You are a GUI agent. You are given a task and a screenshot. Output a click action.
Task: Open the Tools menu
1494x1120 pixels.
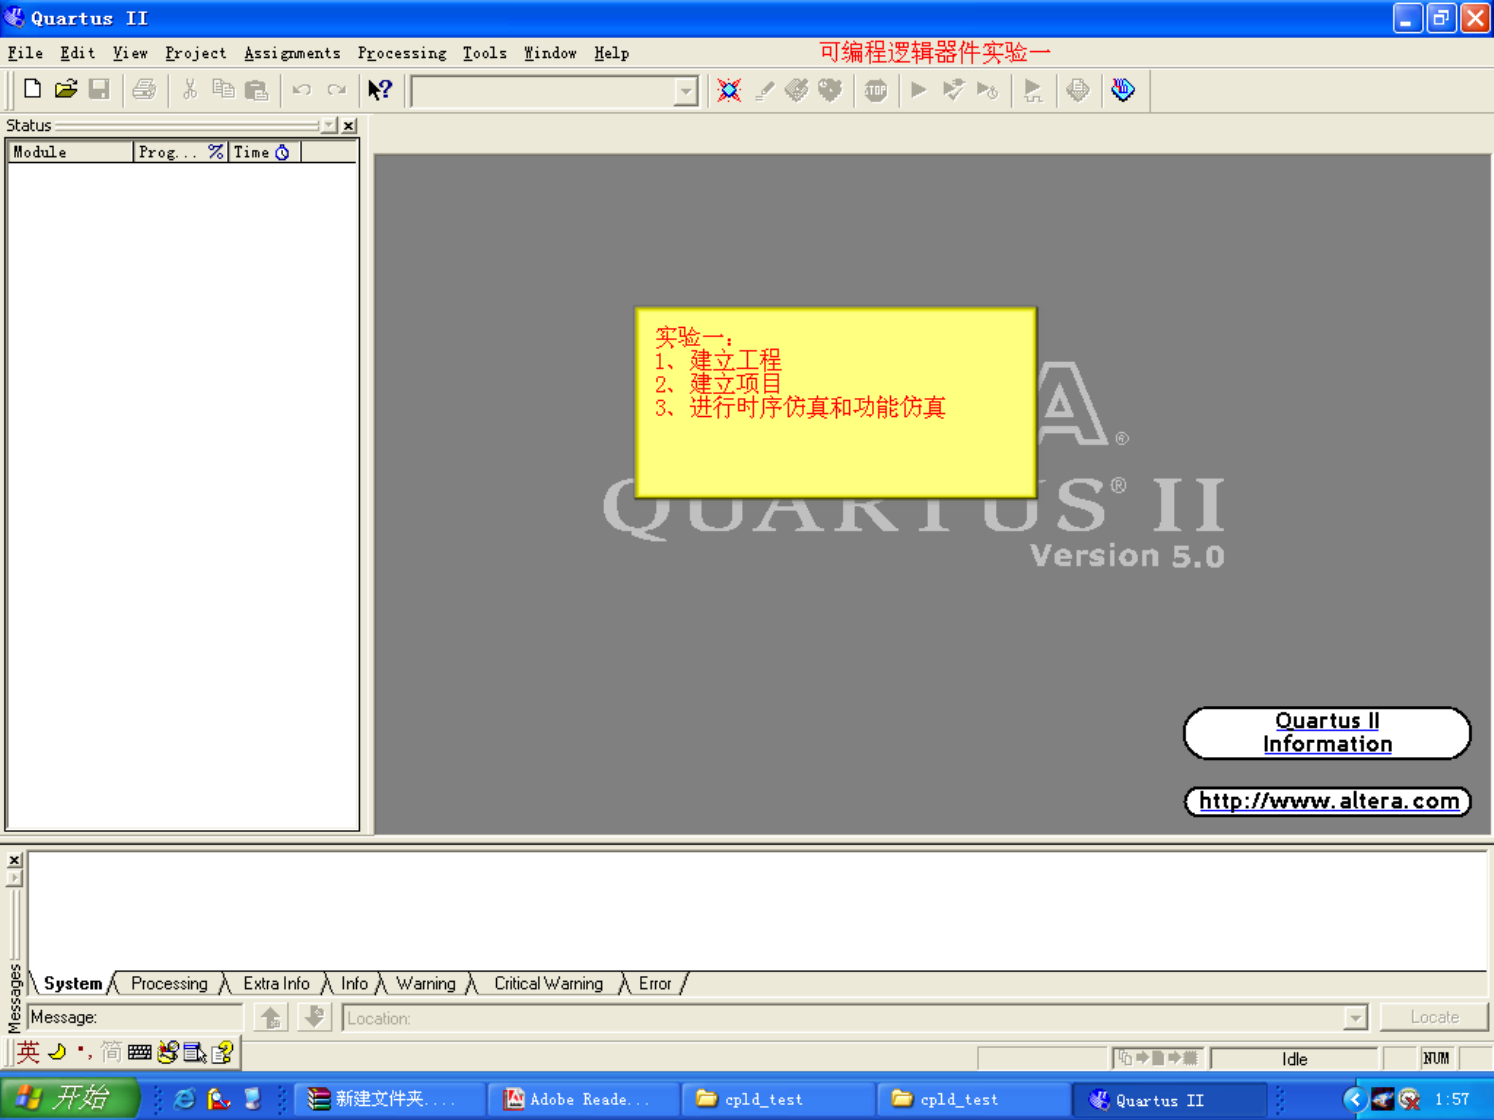click(x=485, y=53)
